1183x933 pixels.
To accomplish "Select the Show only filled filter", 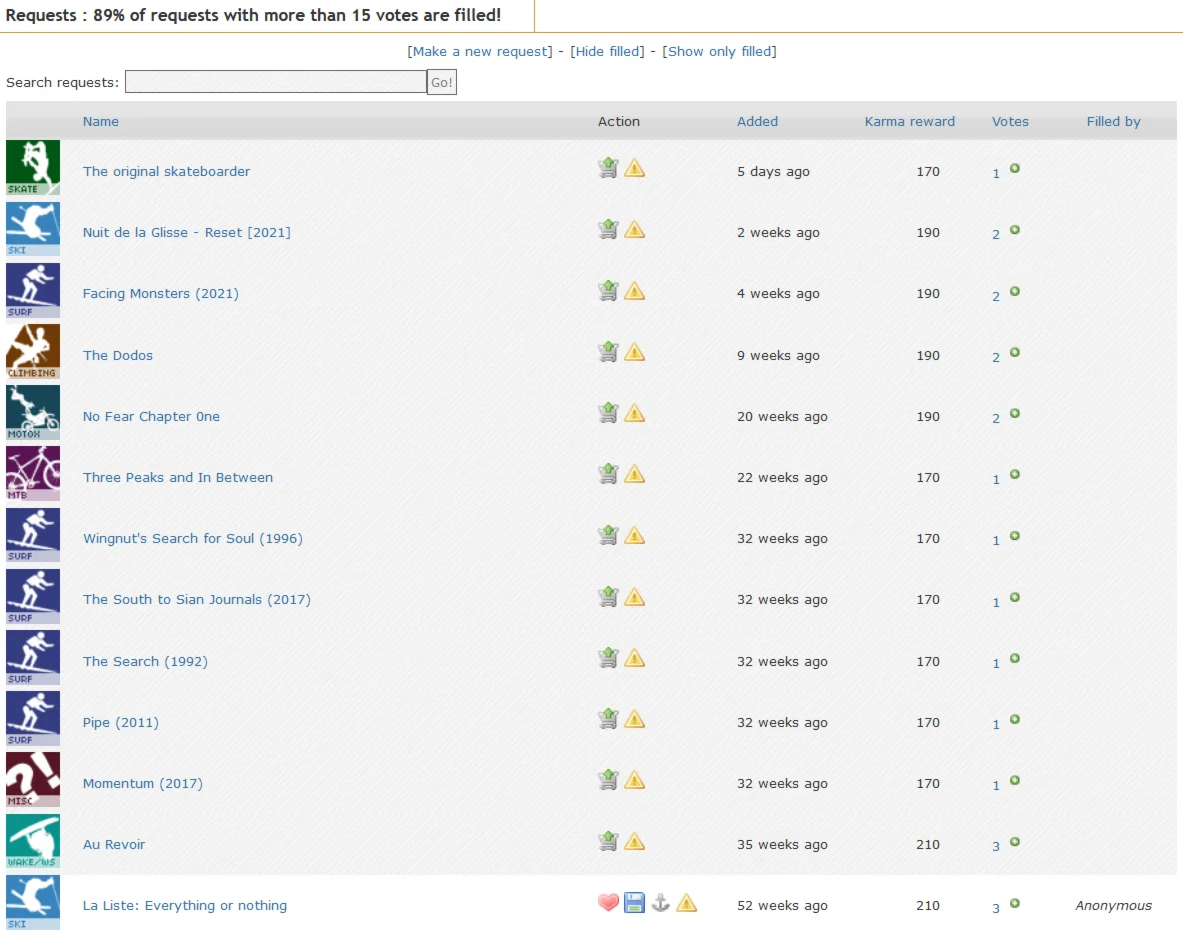I will (x=719, y=51).
